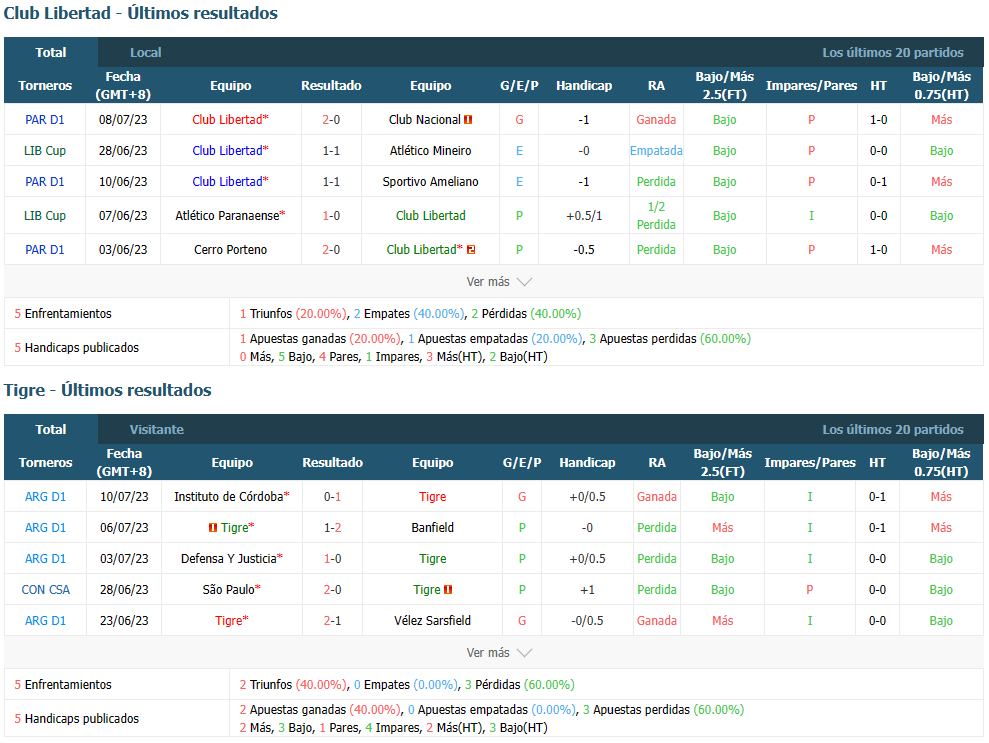
Task: Click Club Libertad team in Club Nacional row
Action: point(227,120)
